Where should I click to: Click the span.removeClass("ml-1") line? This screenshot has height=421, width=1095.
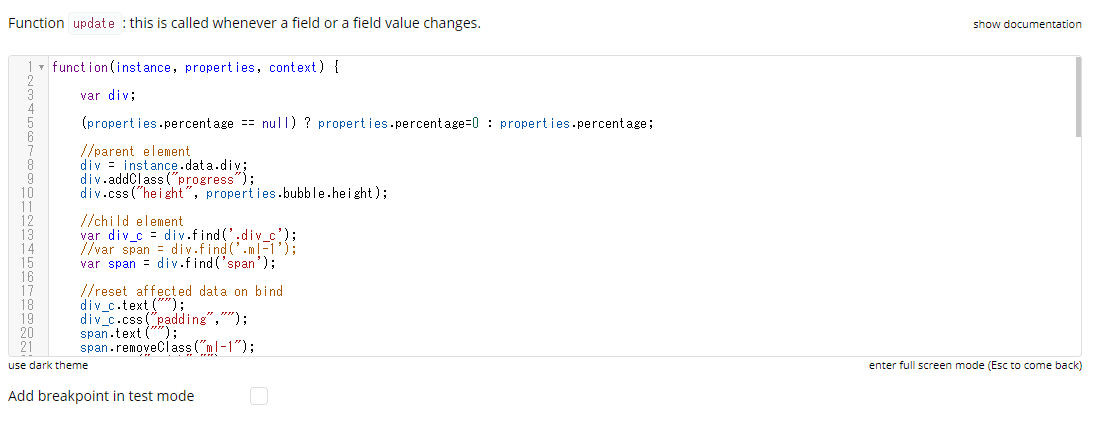point(166,348)
